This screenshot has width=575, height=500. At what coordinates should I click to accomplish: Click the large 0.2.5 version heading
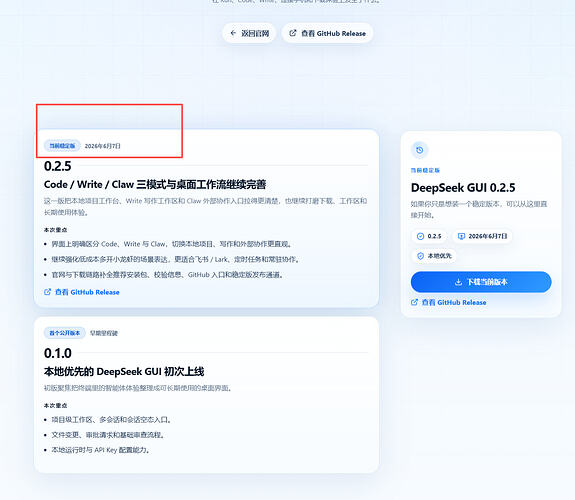click(58, 166)
